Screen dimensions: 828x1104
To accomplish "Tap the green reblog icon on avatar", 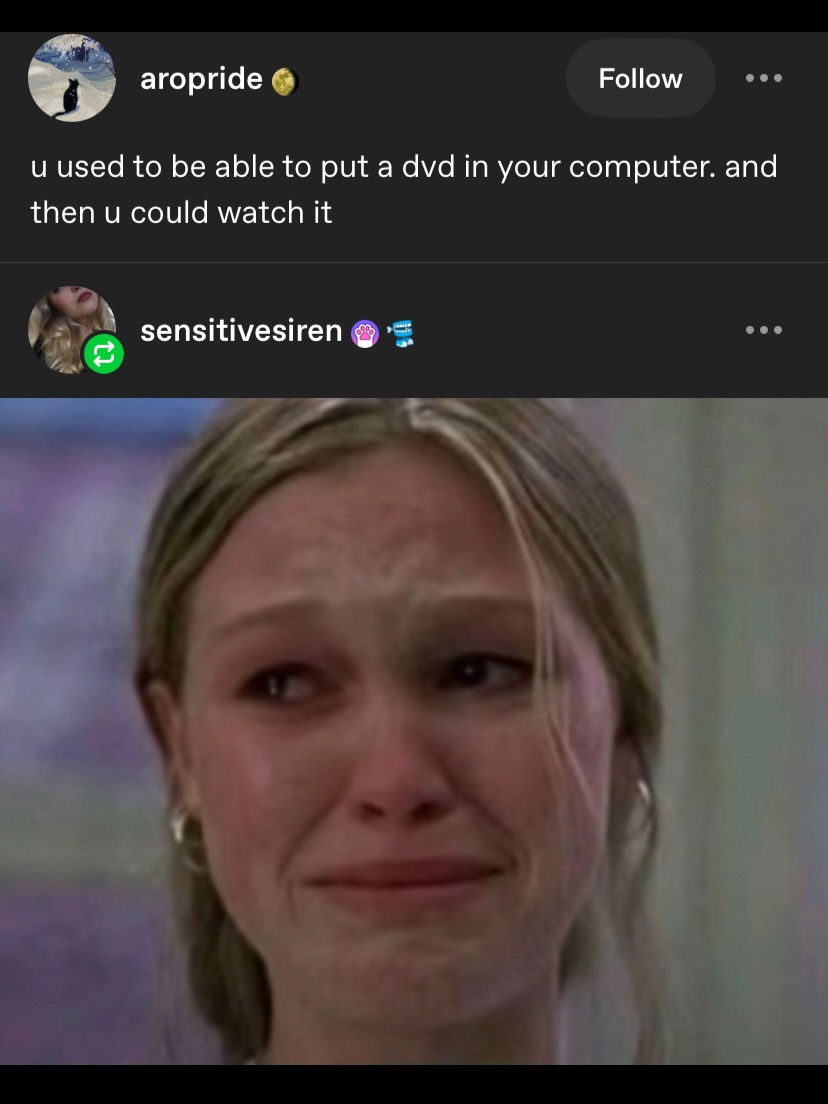I will (104, 353).
